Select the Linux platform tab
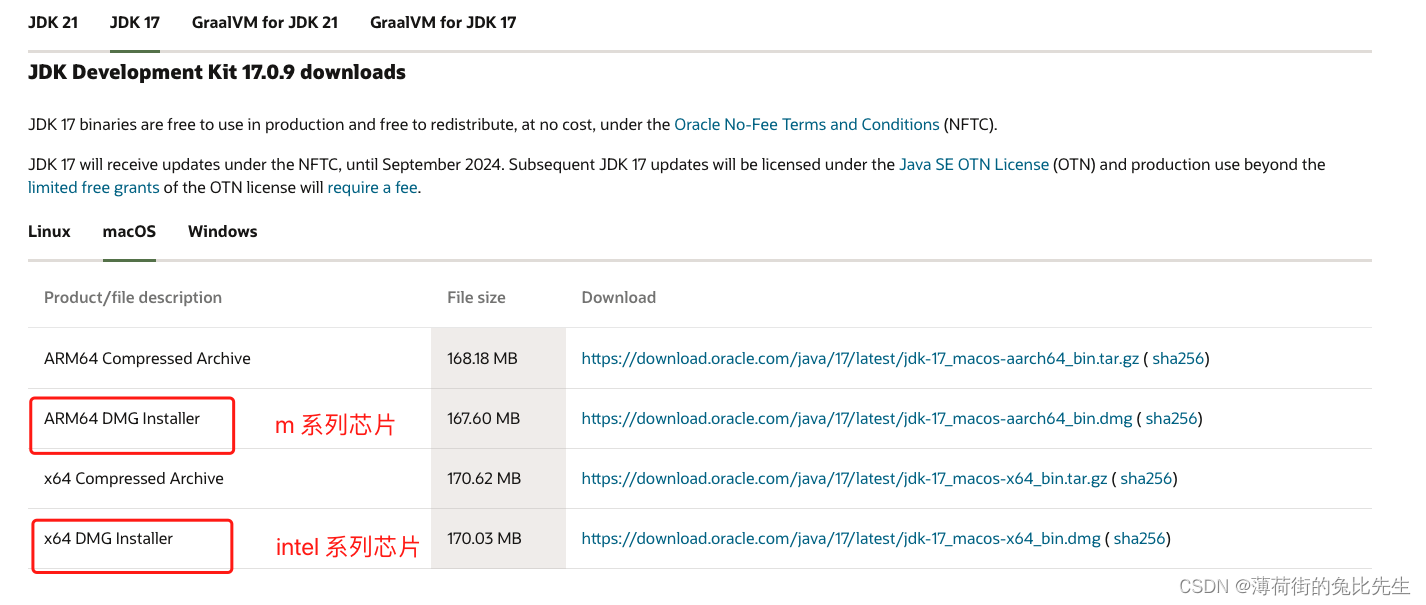This screenshot has height=605, width=1426. point(49,231)
